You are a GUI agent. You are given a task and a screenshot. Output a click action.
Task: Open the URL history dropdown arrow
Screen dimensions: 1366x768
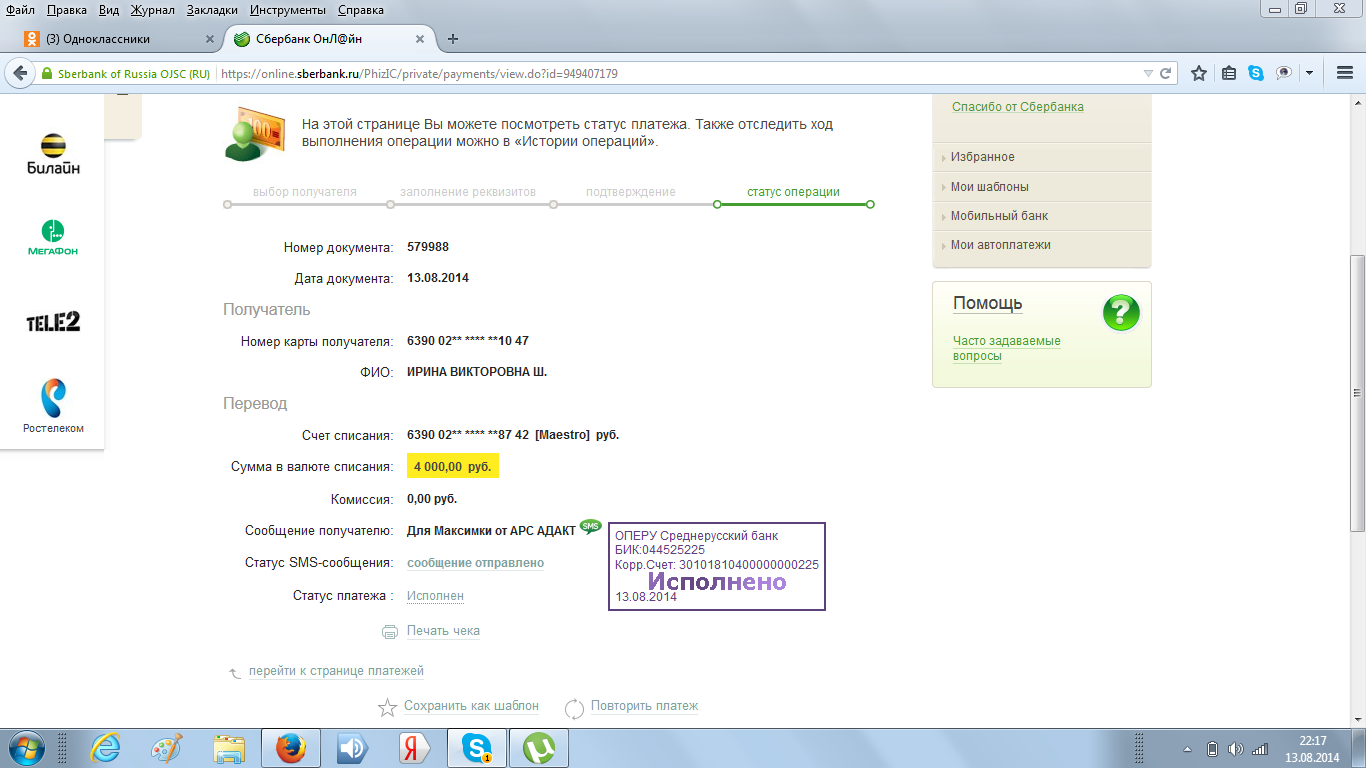[x=1148, y=74]
